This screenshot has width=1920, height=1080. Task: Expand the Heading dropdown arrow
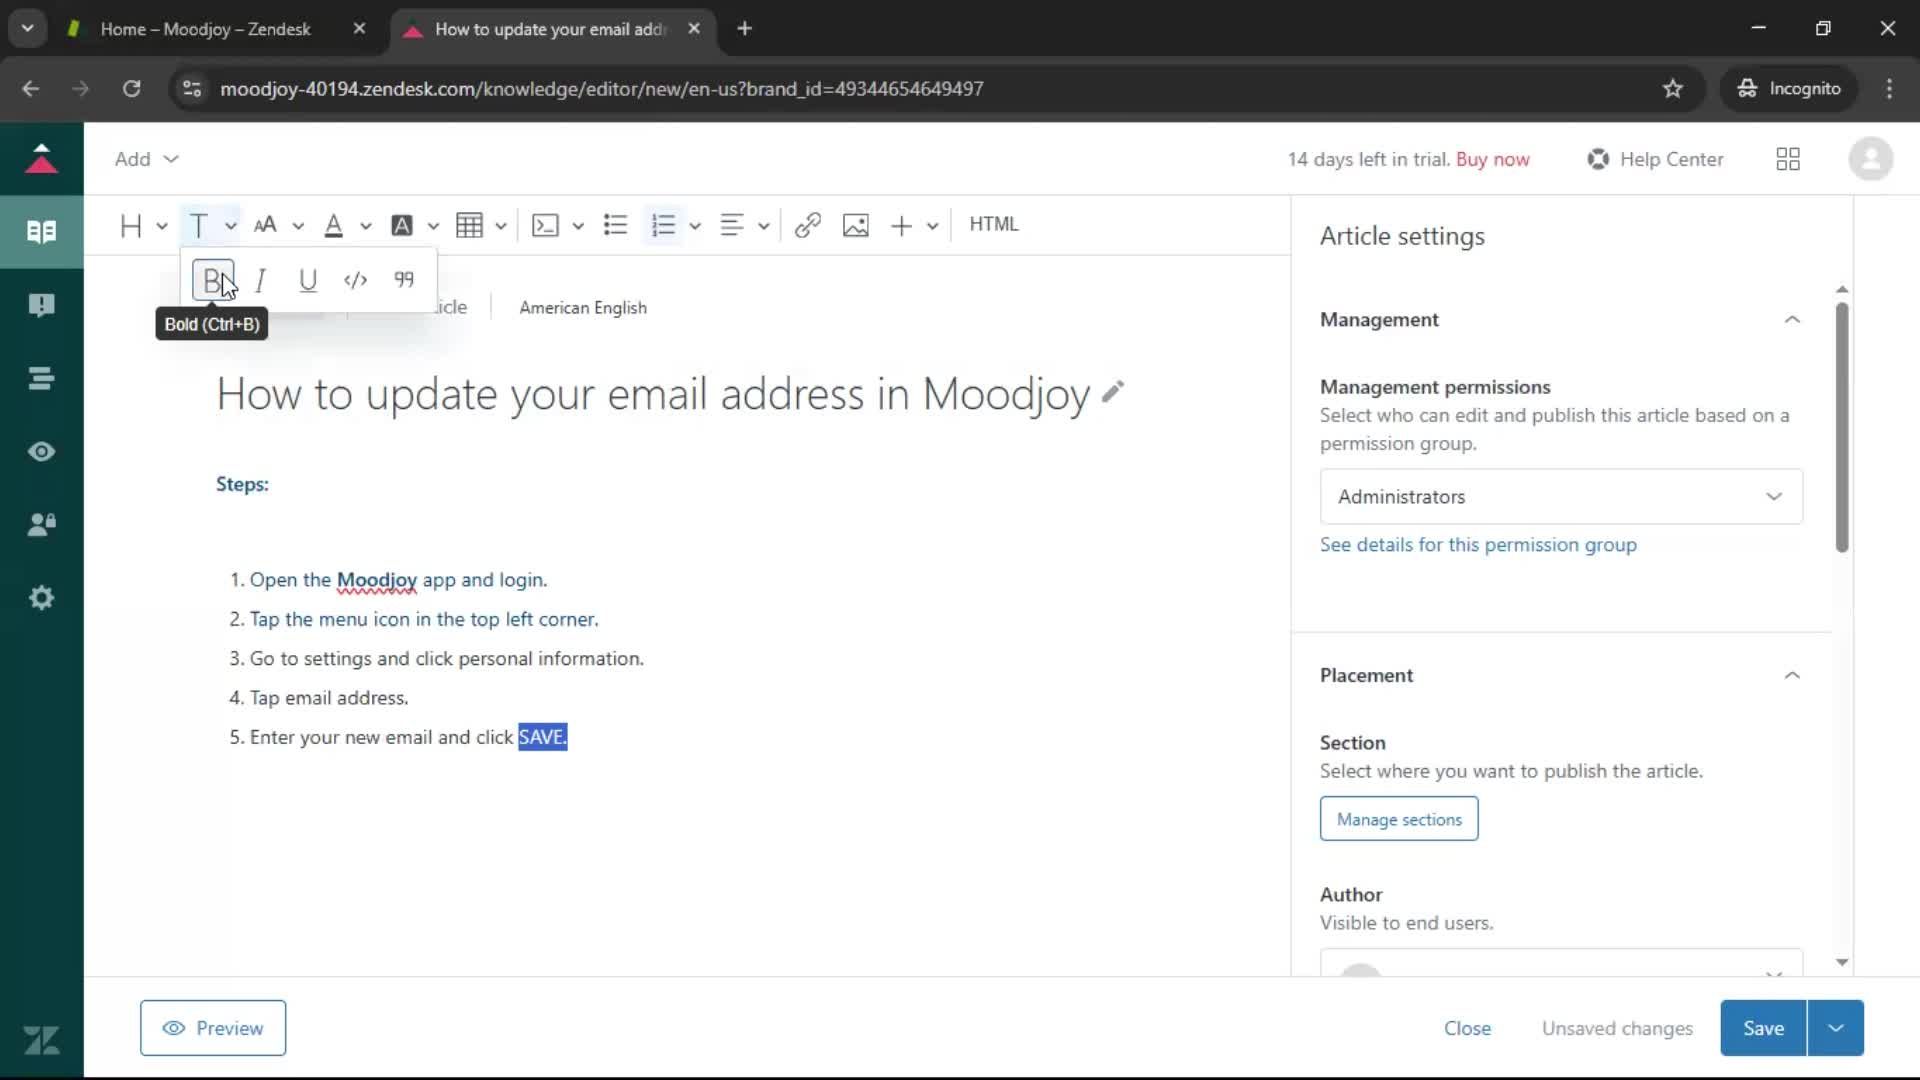pyautogui.click(x=162, y=227)
